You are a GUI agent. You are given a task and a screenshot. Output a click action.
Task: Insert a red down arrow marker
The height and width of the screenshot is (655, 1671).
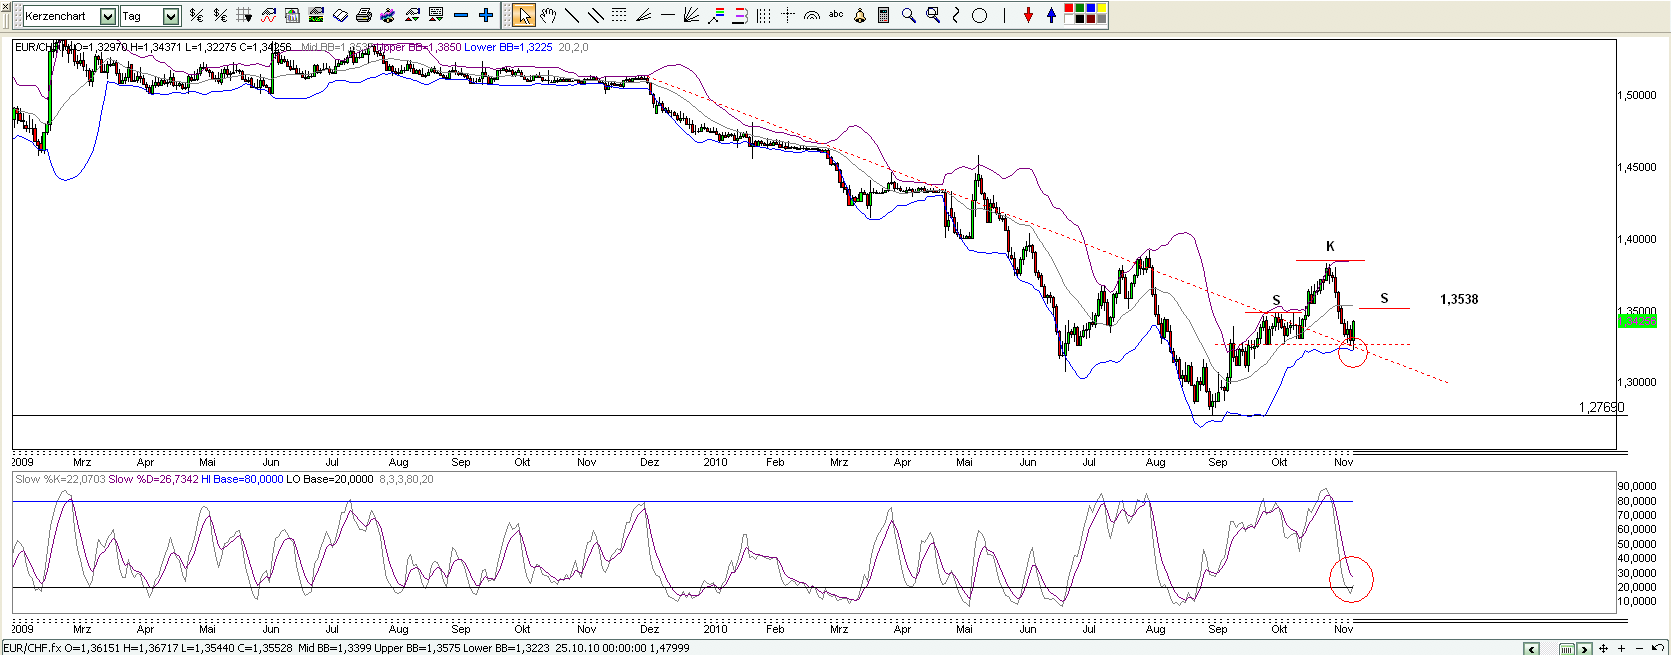(x=1028, y=15)
